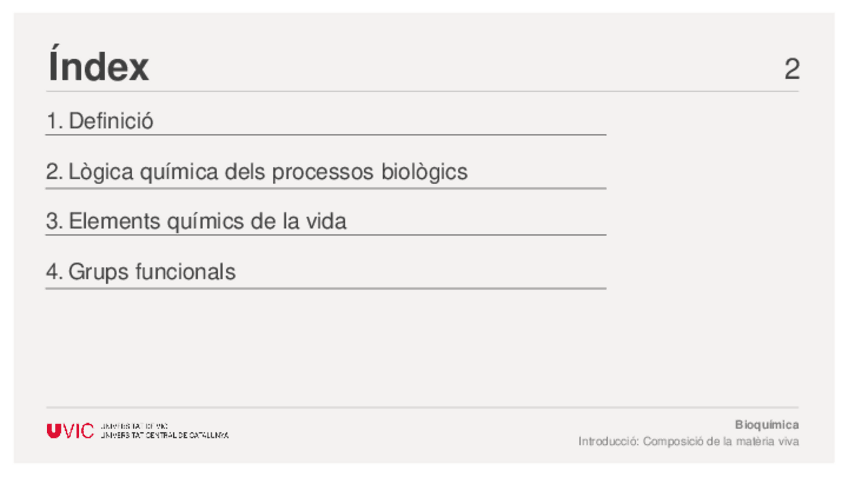Click the black VIC letters in logo
Viewport: 848px width, 477px height.
pyautogui.click(x=78, y=431)
